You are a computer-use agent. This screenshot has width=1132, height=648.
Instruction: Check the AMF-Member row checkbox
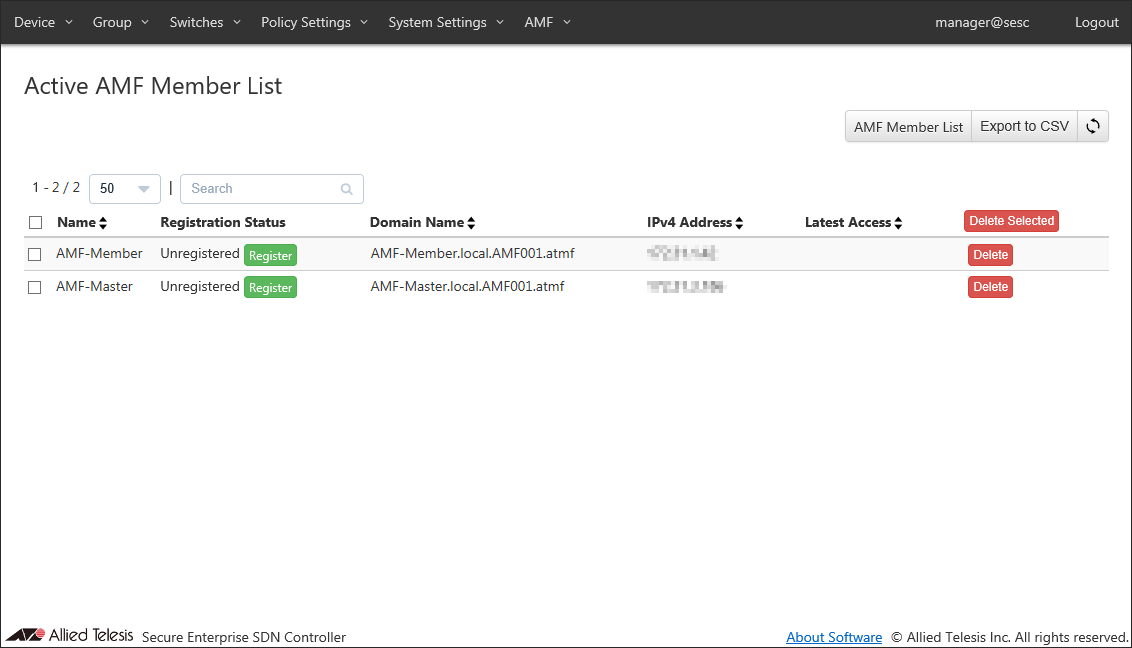coord(35,254)
